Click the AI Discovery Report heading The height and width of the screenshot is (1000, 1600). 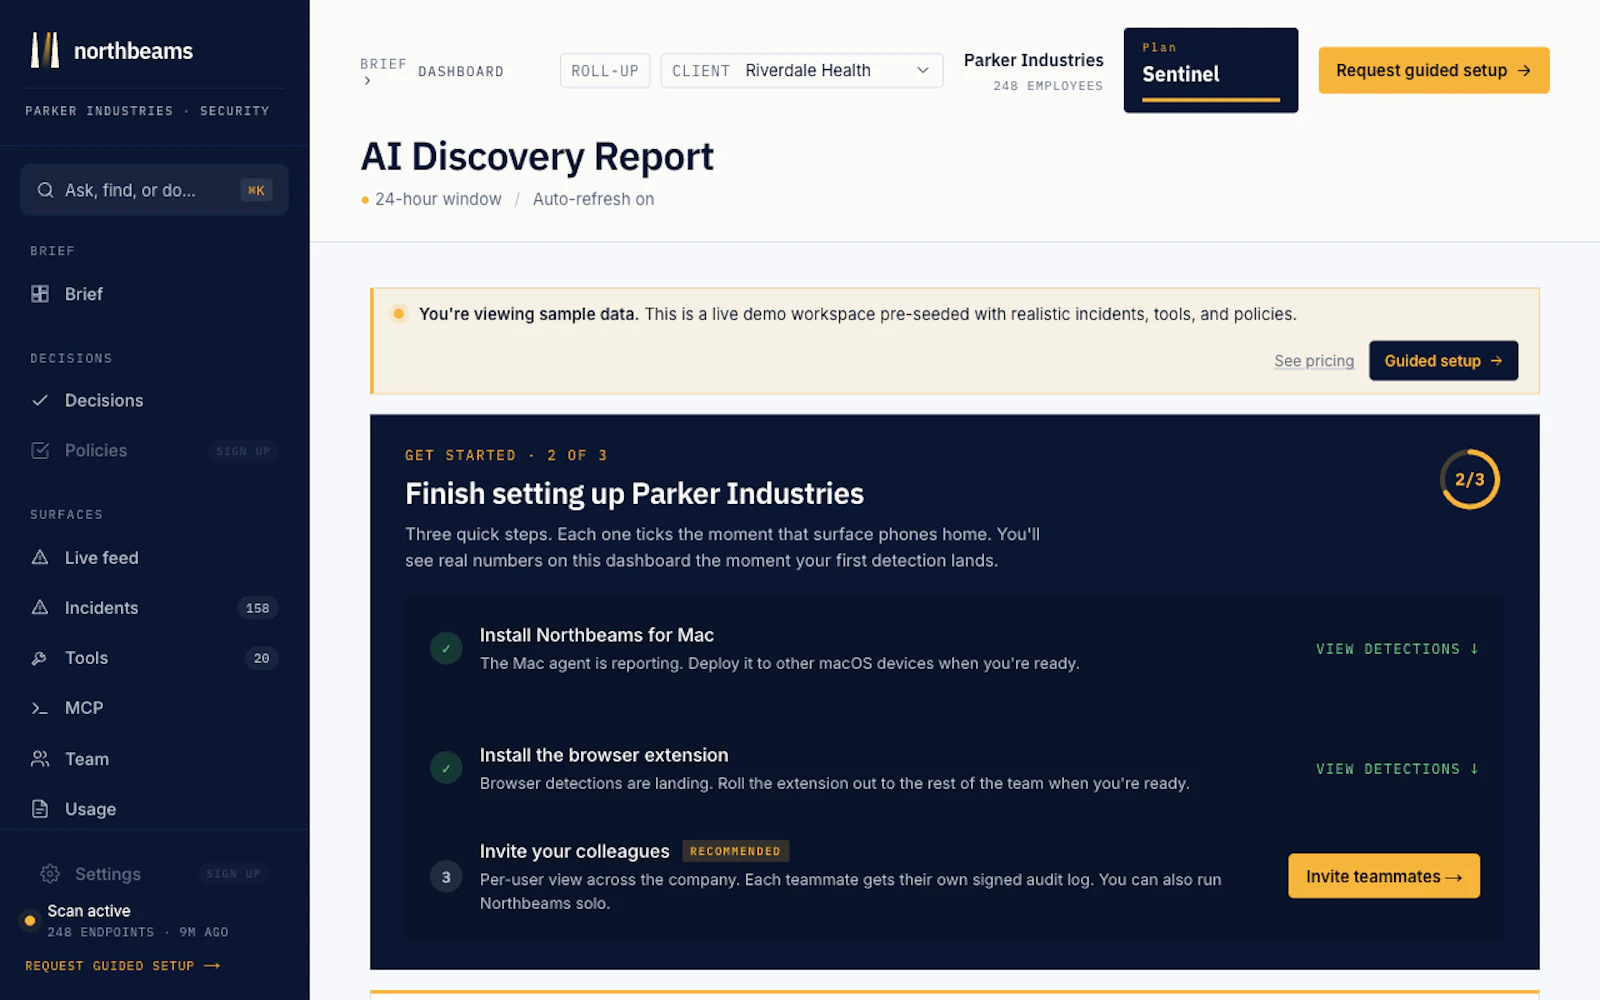point(537,157)
